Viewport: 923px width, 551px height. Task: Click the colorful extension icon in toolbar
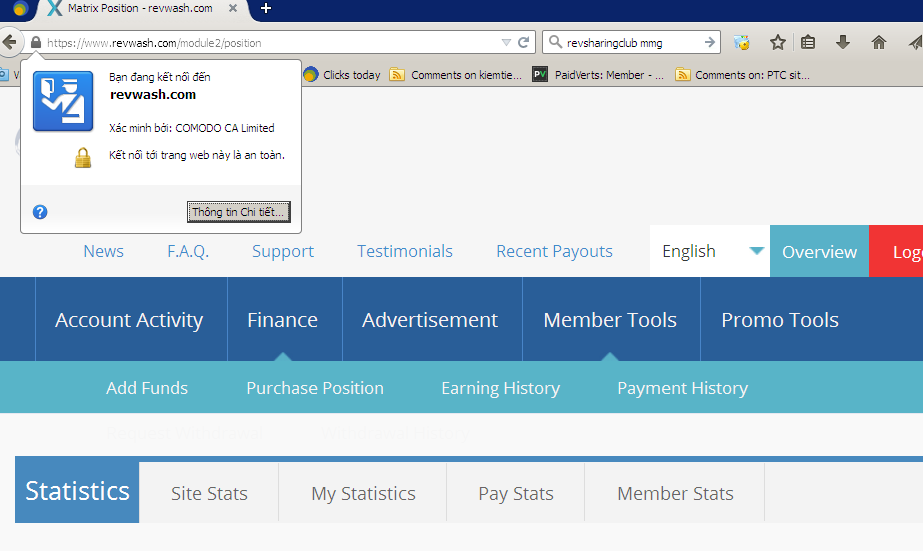point(742,42)
